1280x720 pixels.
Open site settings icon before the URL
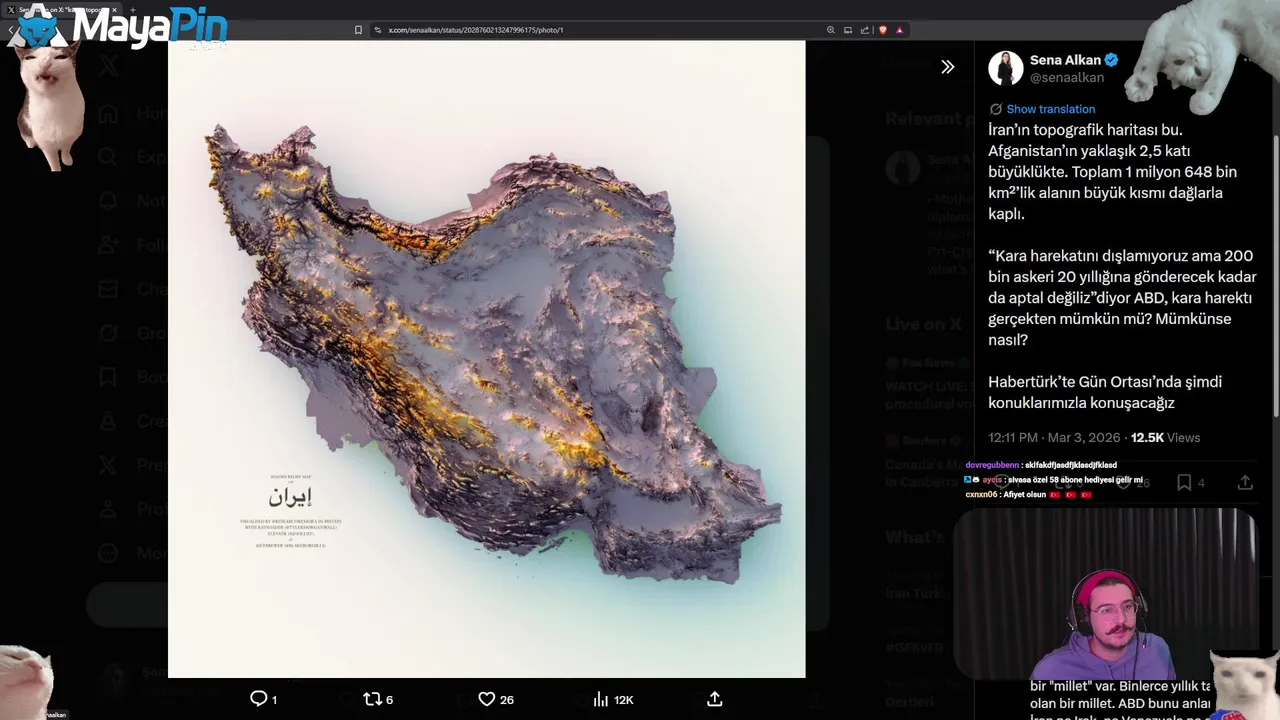coord(378,30)
